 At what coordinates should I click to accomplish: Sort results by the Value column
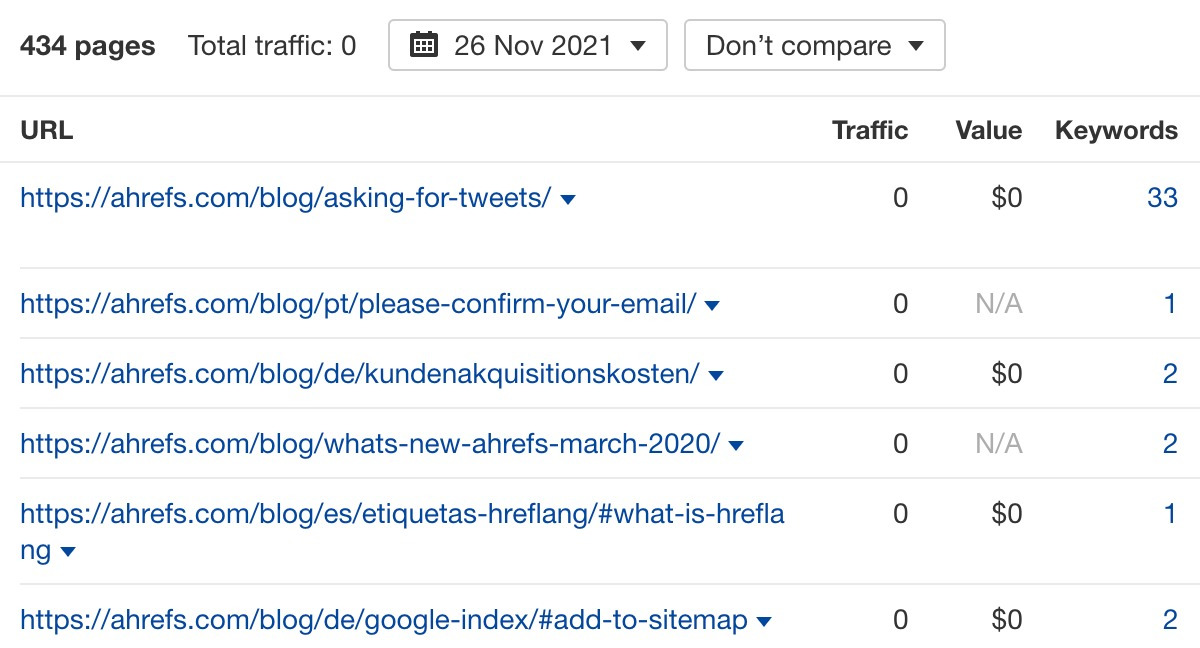(x=988, y=130)
